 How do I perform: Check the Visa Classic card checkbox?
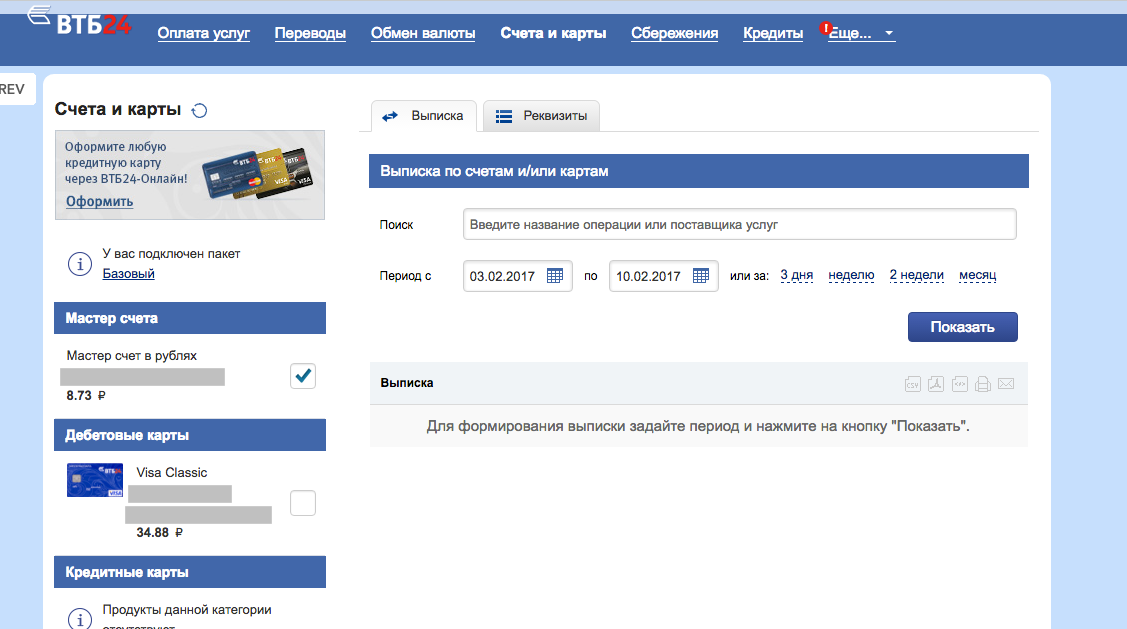click(x=303, y=503)
